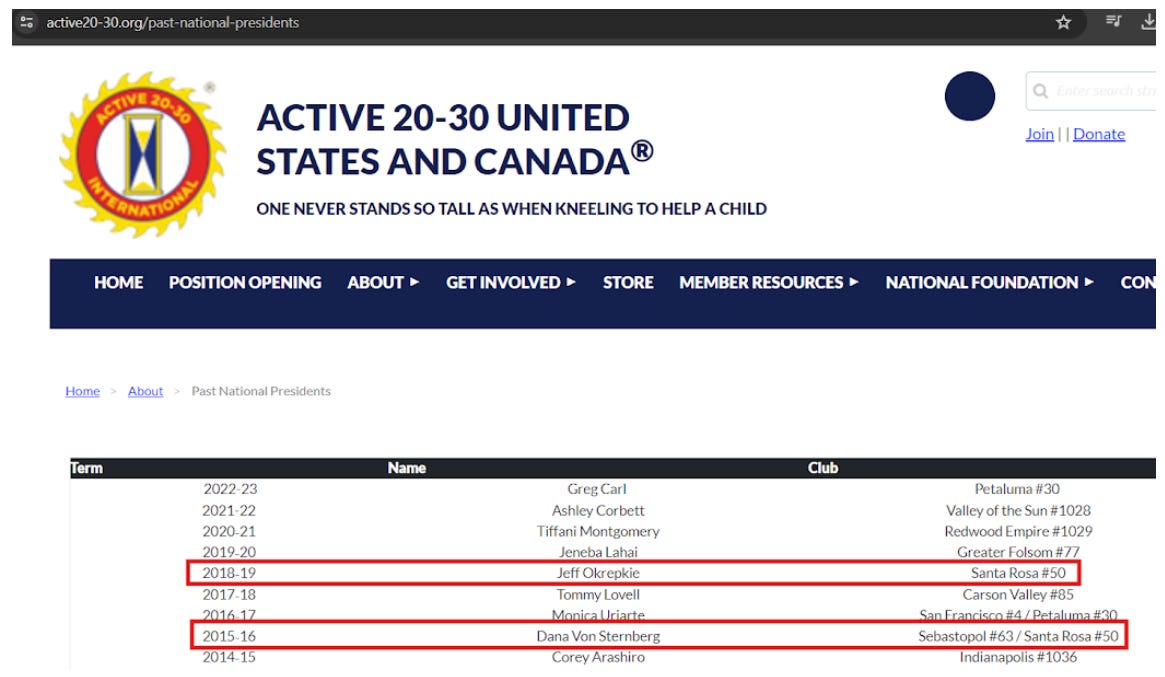The width and height of the screenshot is (1165, 677).
Task: Click the slogan ONE NEVER STANDS SO TALL
Action: (x=511, y=209)
